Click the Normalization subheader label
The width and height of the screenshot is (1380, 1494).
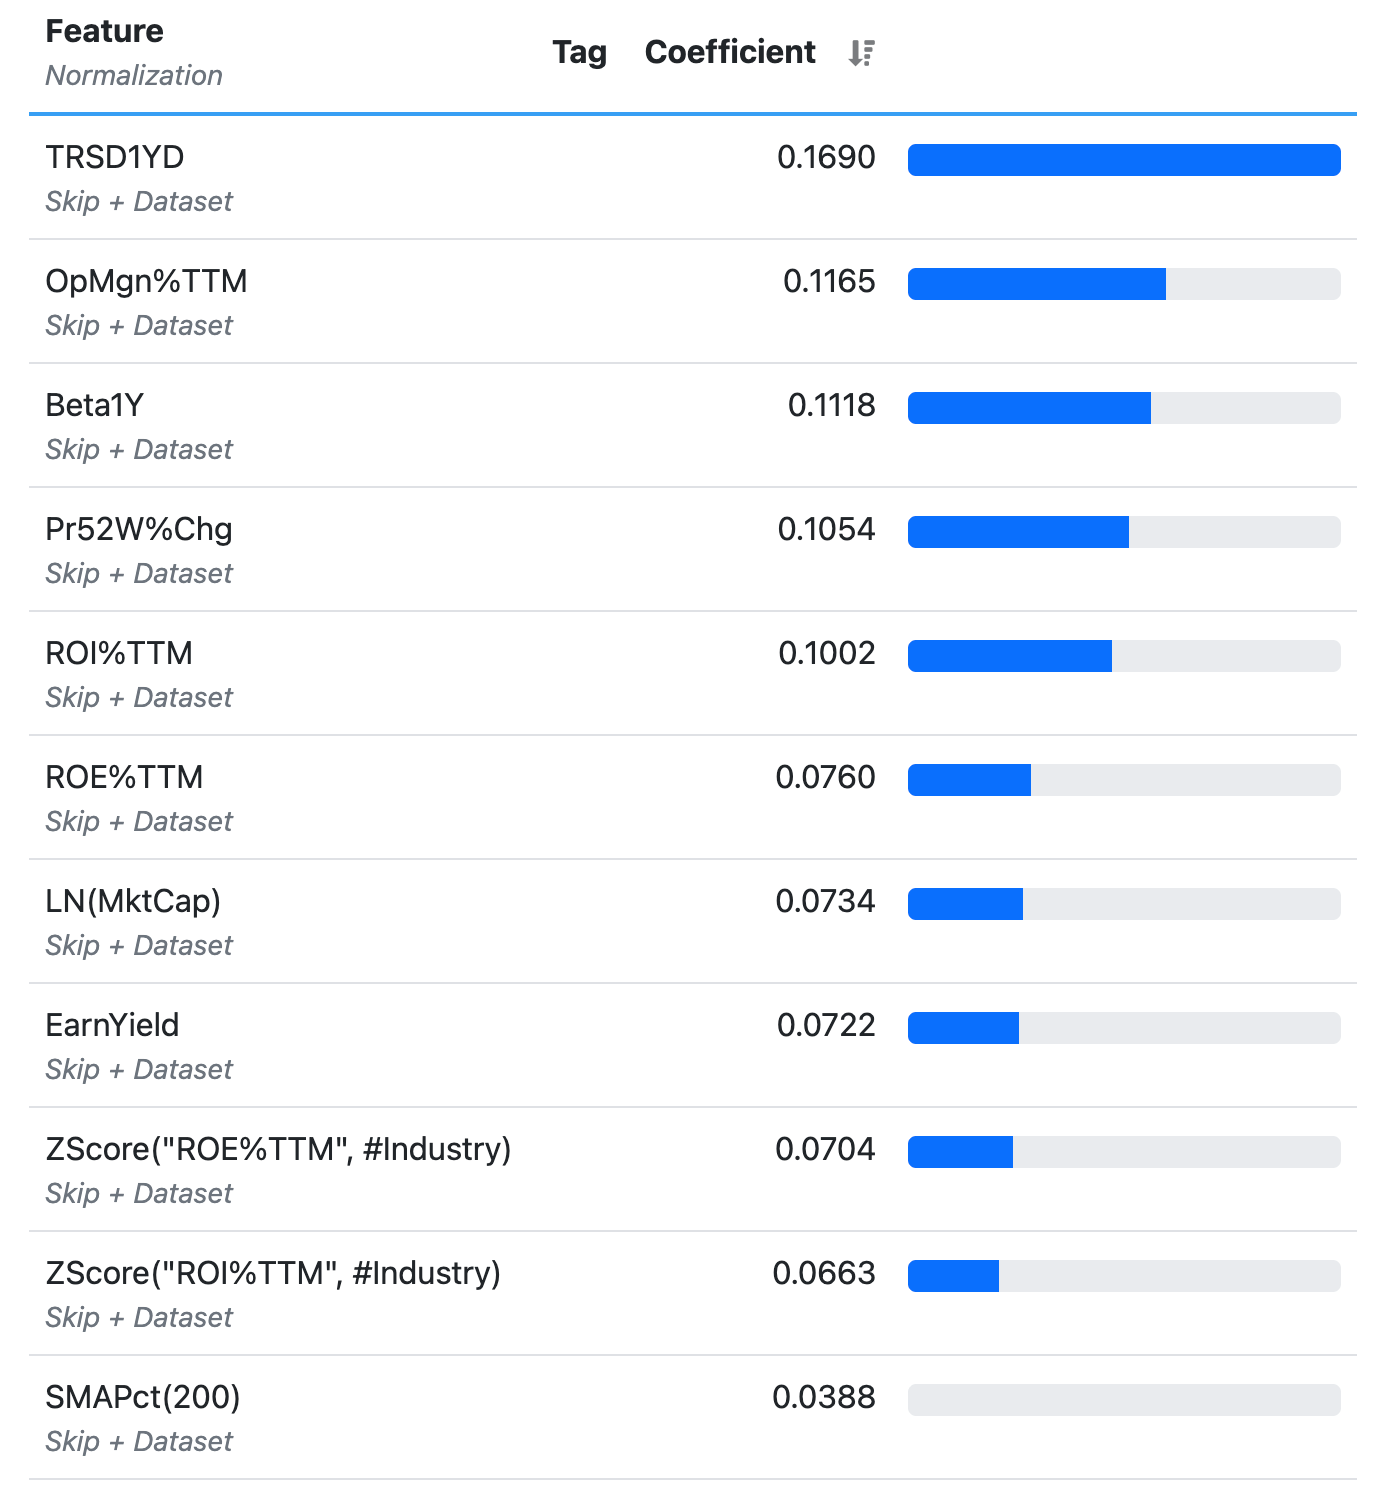[x=134, y=76]
